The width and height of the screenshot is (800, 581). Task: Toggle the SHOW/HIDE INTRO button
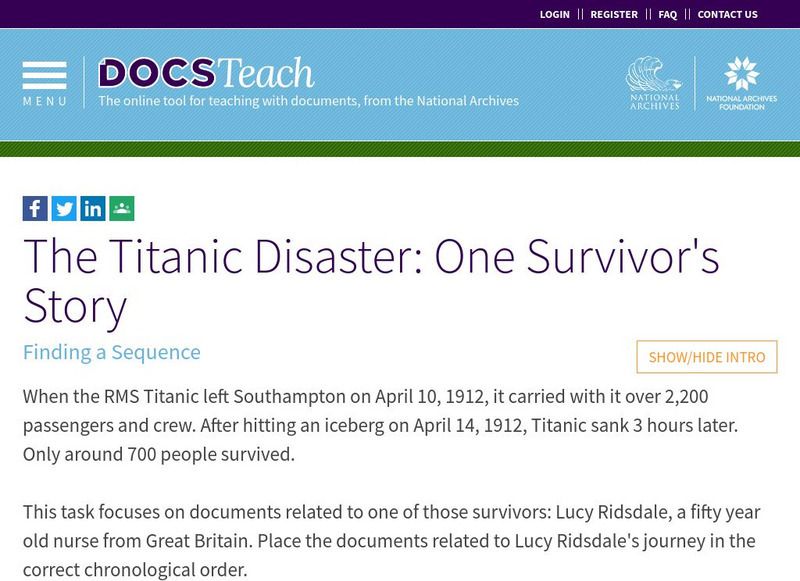coord(707,357)
